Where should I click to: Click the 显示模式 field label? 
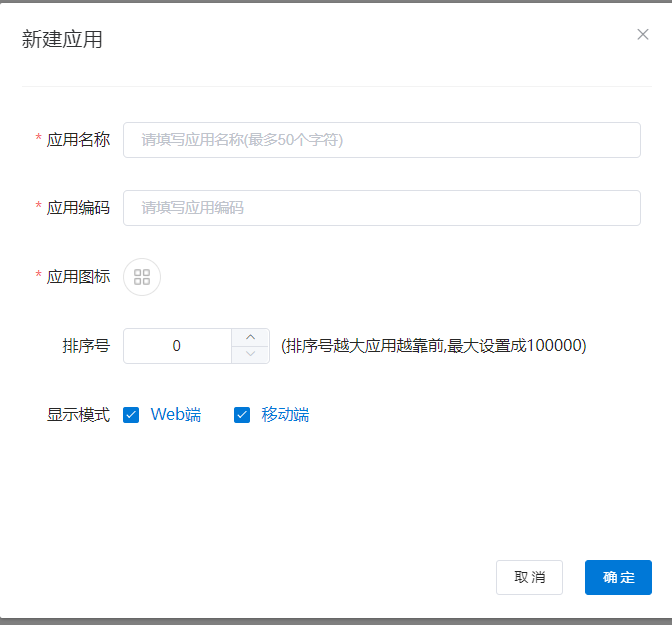pos(78,415)
